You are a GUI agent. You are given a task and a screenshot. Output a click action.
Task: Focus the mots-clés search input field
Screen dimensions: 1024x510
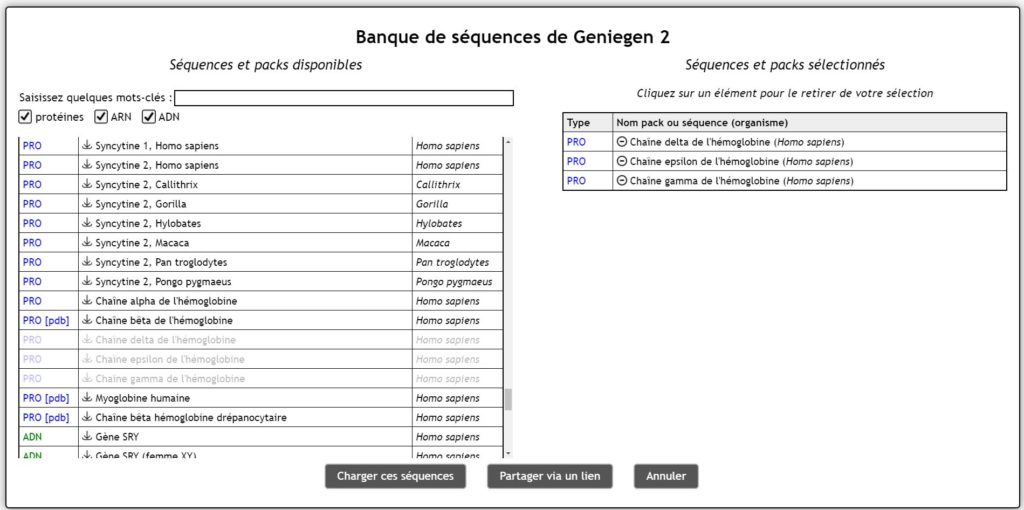click(x=344, y=98)
